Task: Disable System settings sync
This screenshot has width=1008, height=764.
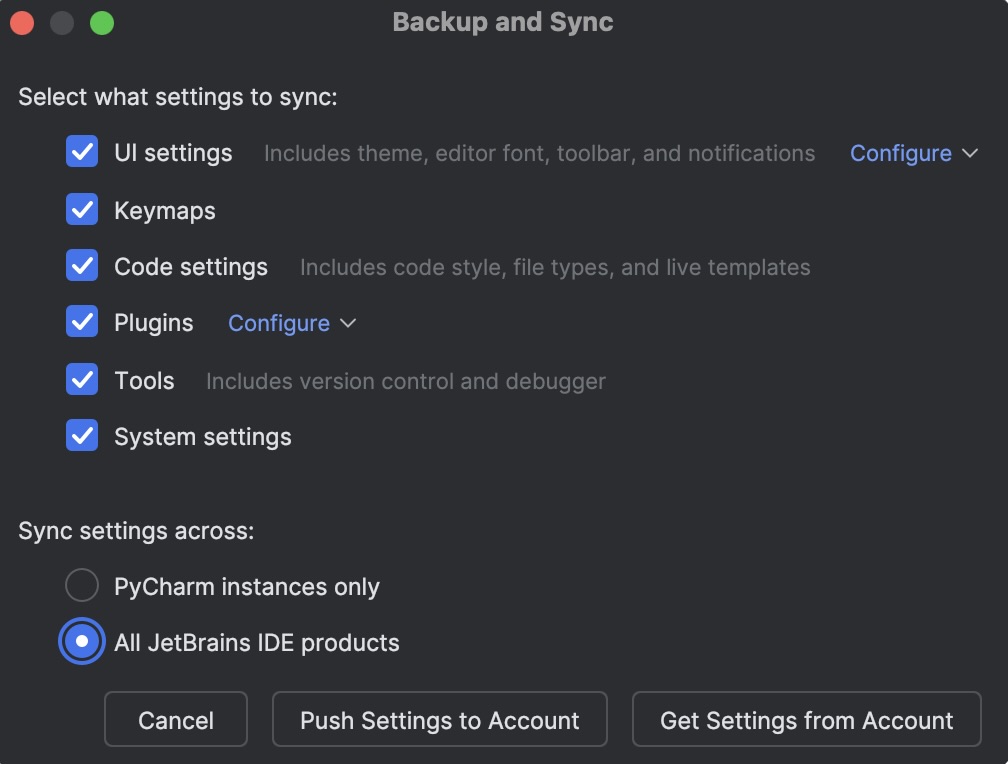Action: [x=82, y=436]
